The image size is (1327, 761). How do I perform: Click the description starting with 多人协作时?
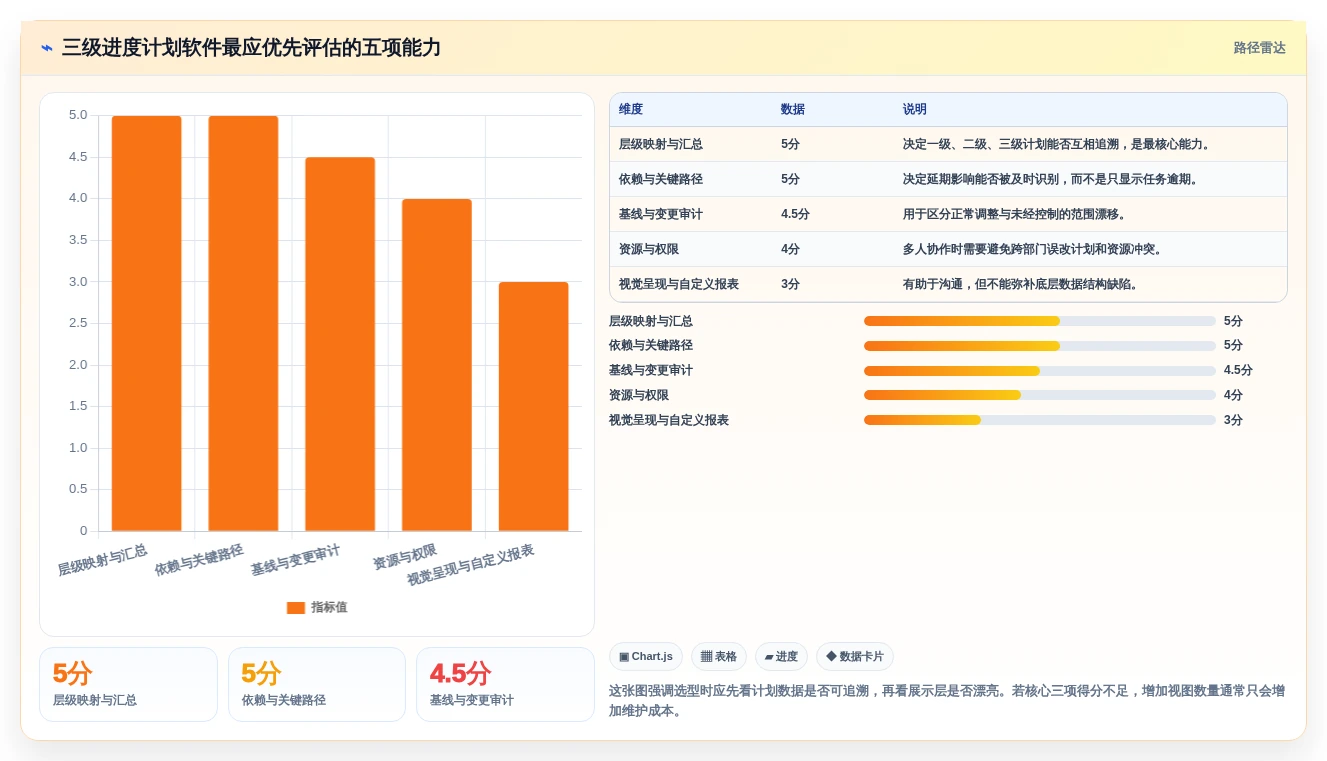tap(1033, 249)
